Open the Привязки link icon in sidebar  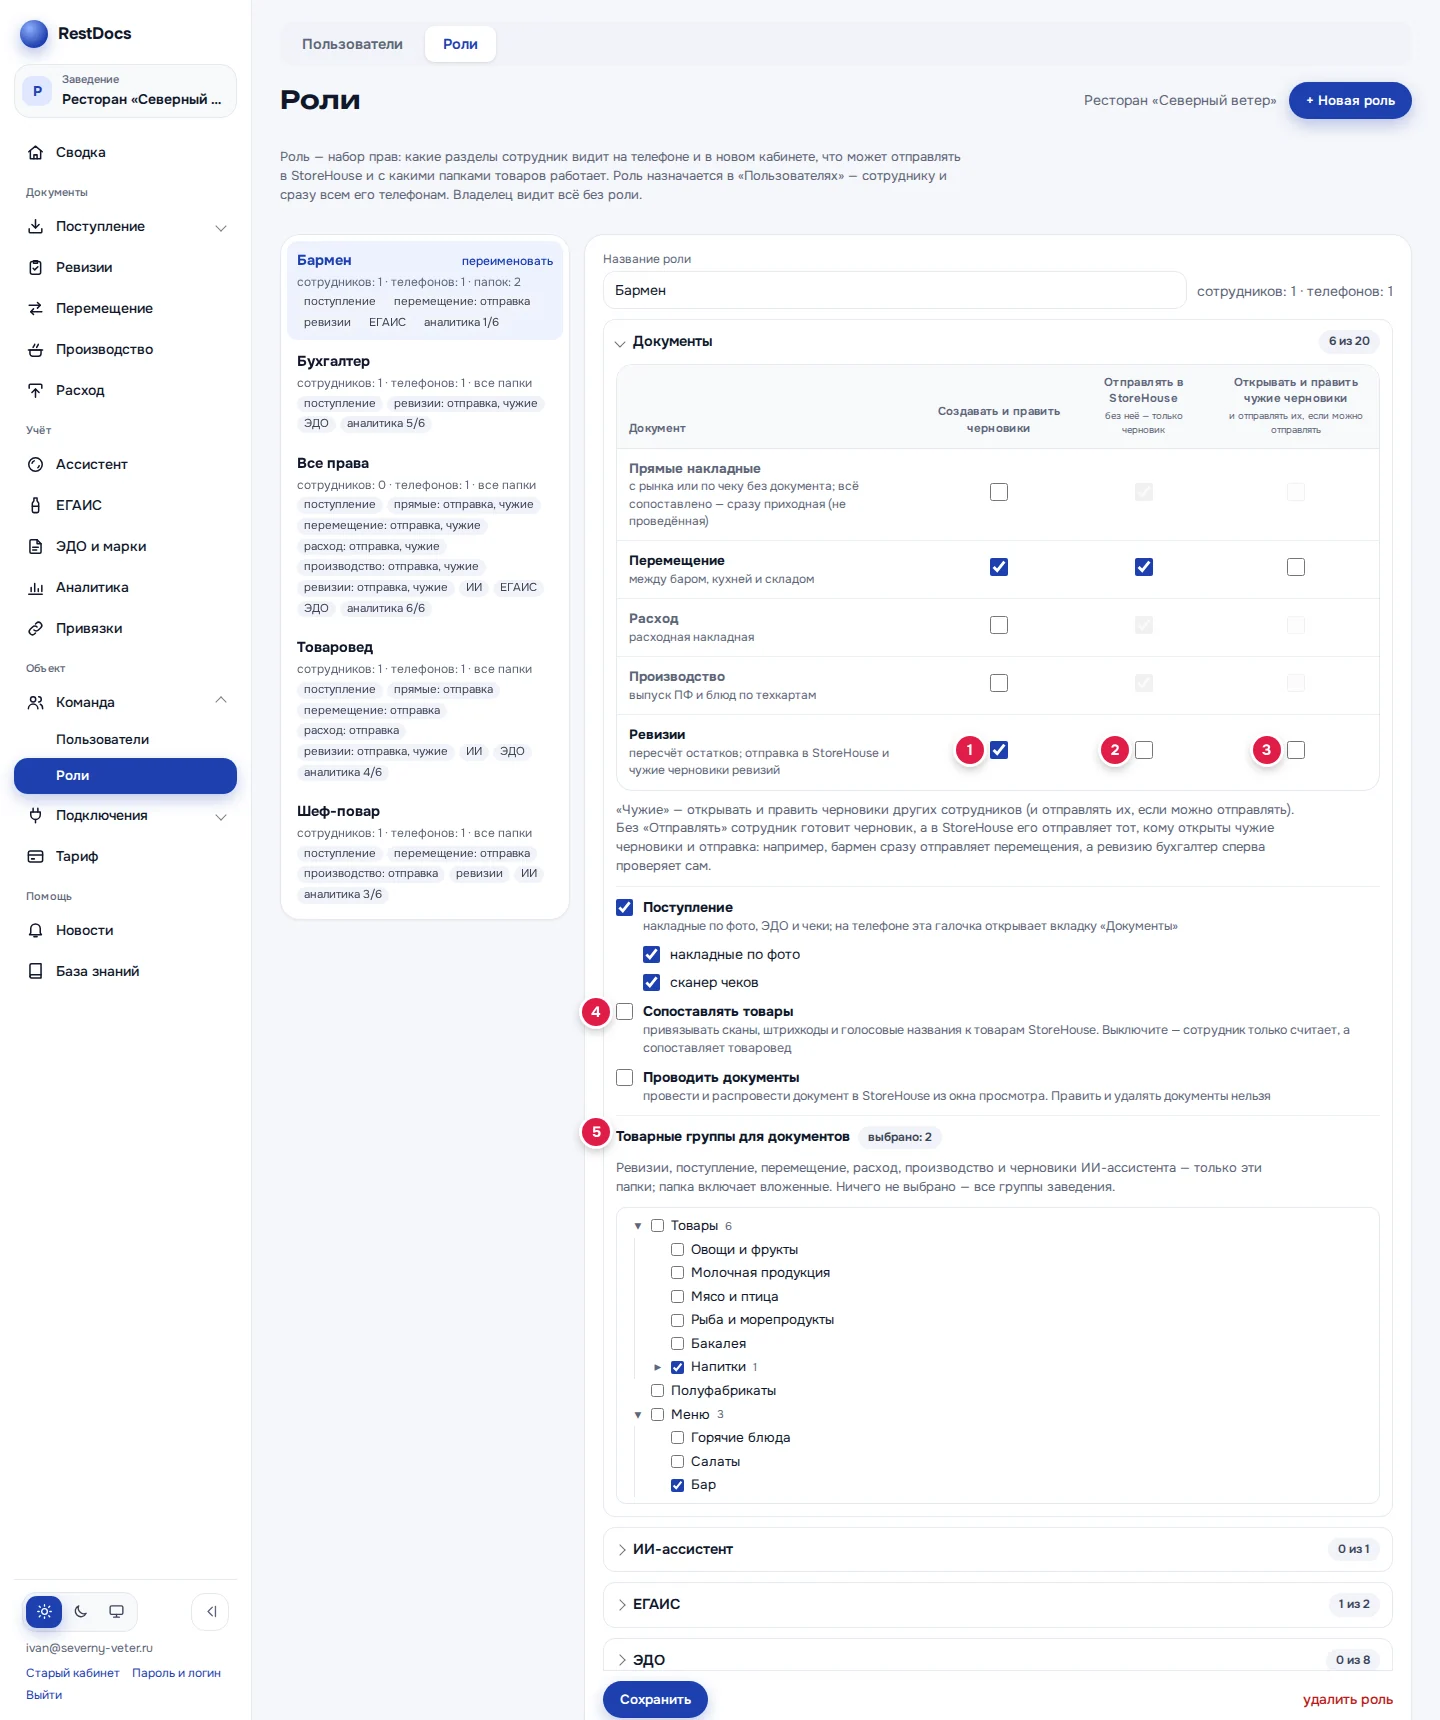(x=36, y=629)
